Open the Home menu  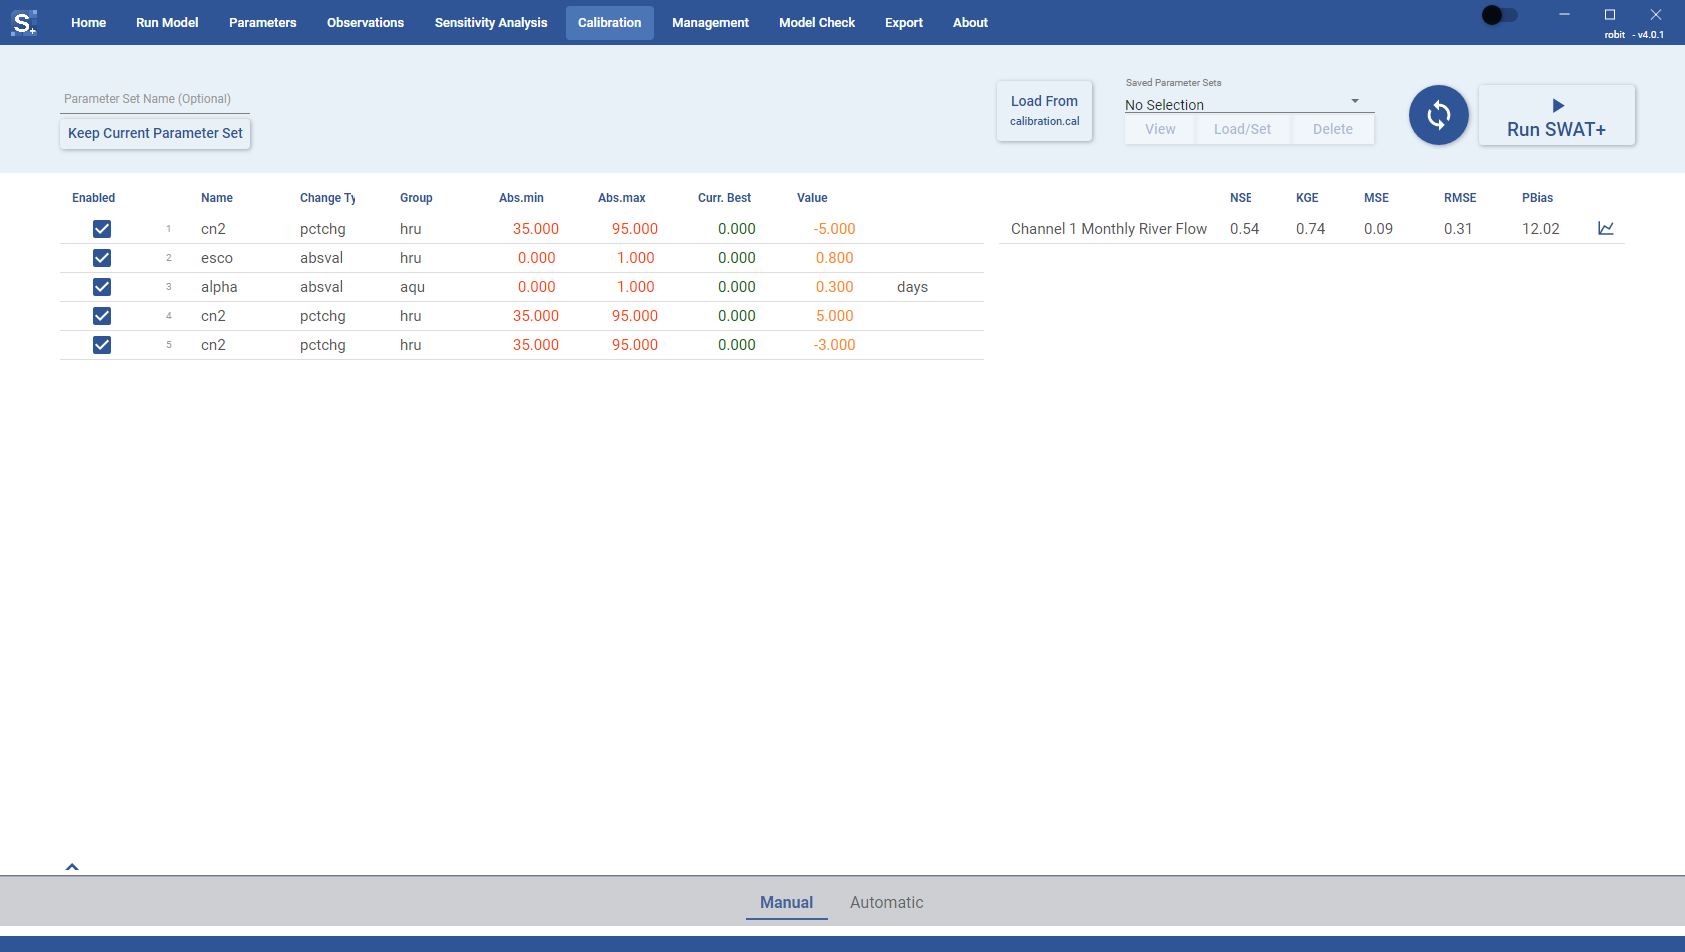tap(88, 22)
